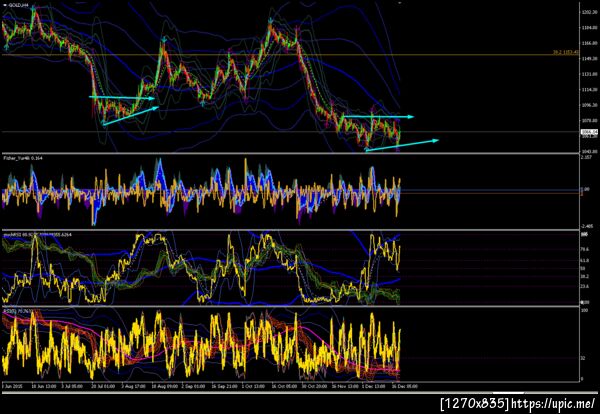Click the '30 Oct 20:00' time axis label
This screenshot has height=414, width=600.
[x=314, y=386]
